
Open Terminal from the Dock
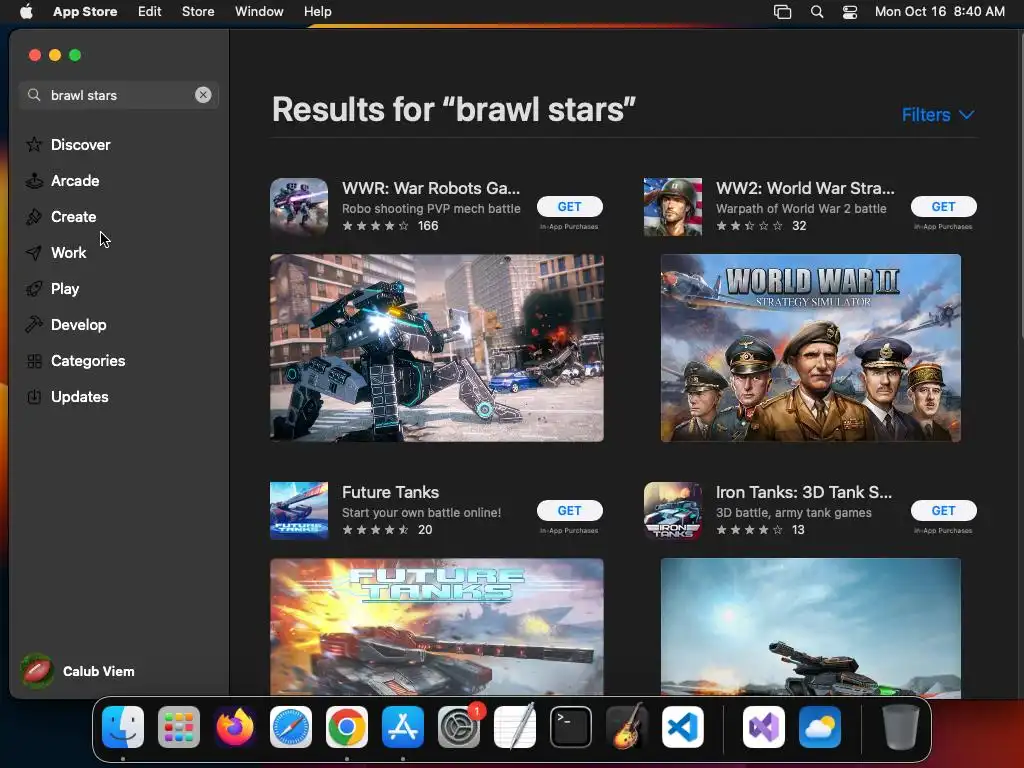(x=571, y=727)
